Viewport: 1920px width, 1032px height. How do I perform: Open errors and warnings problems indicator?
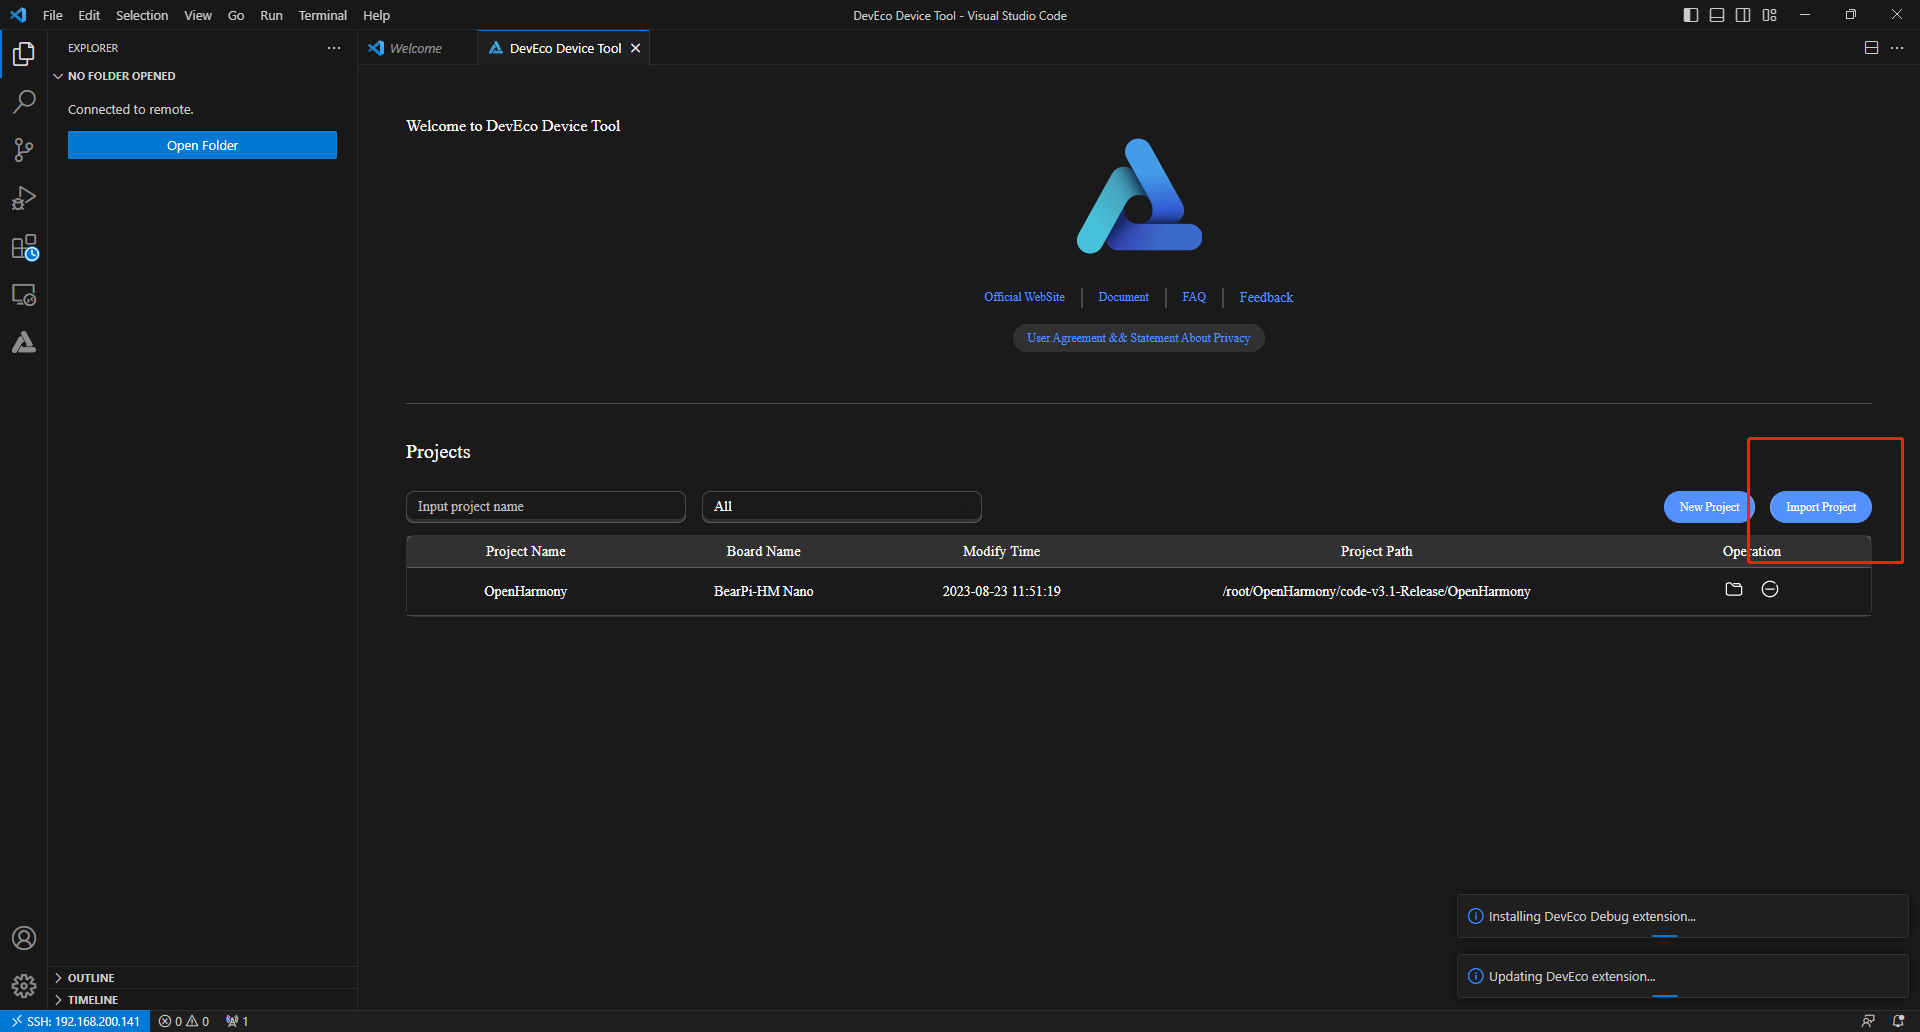coord(184,1021)
